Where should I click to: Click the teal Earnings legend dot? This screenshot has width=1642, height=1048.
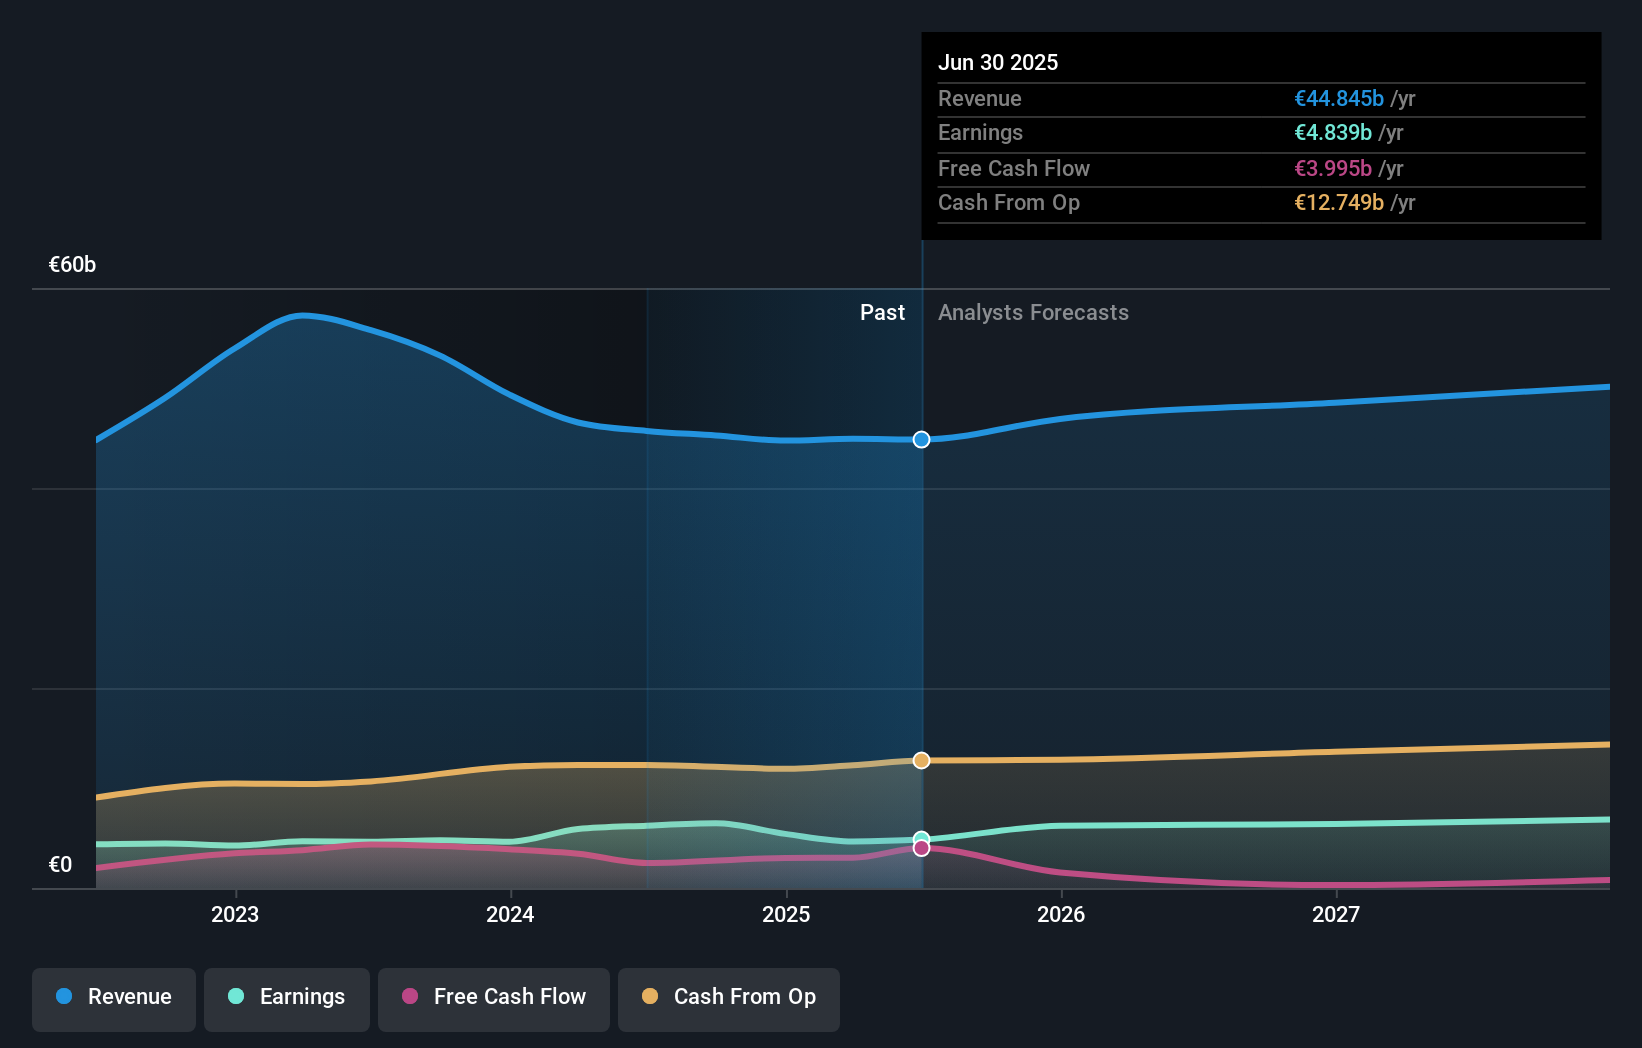[236, 996]
